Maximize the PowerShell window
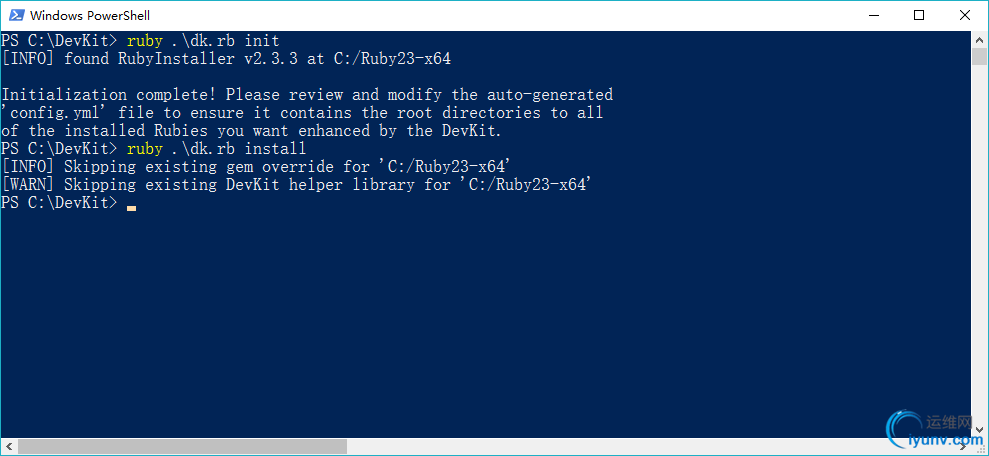The height and width of the screenshot is (456, 989). [x=919, y=15]
